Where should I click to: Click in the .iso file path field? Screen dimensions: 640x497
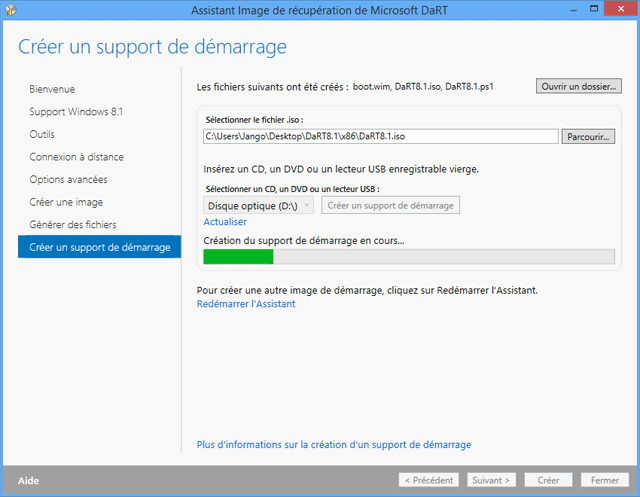tap(380, 136)
